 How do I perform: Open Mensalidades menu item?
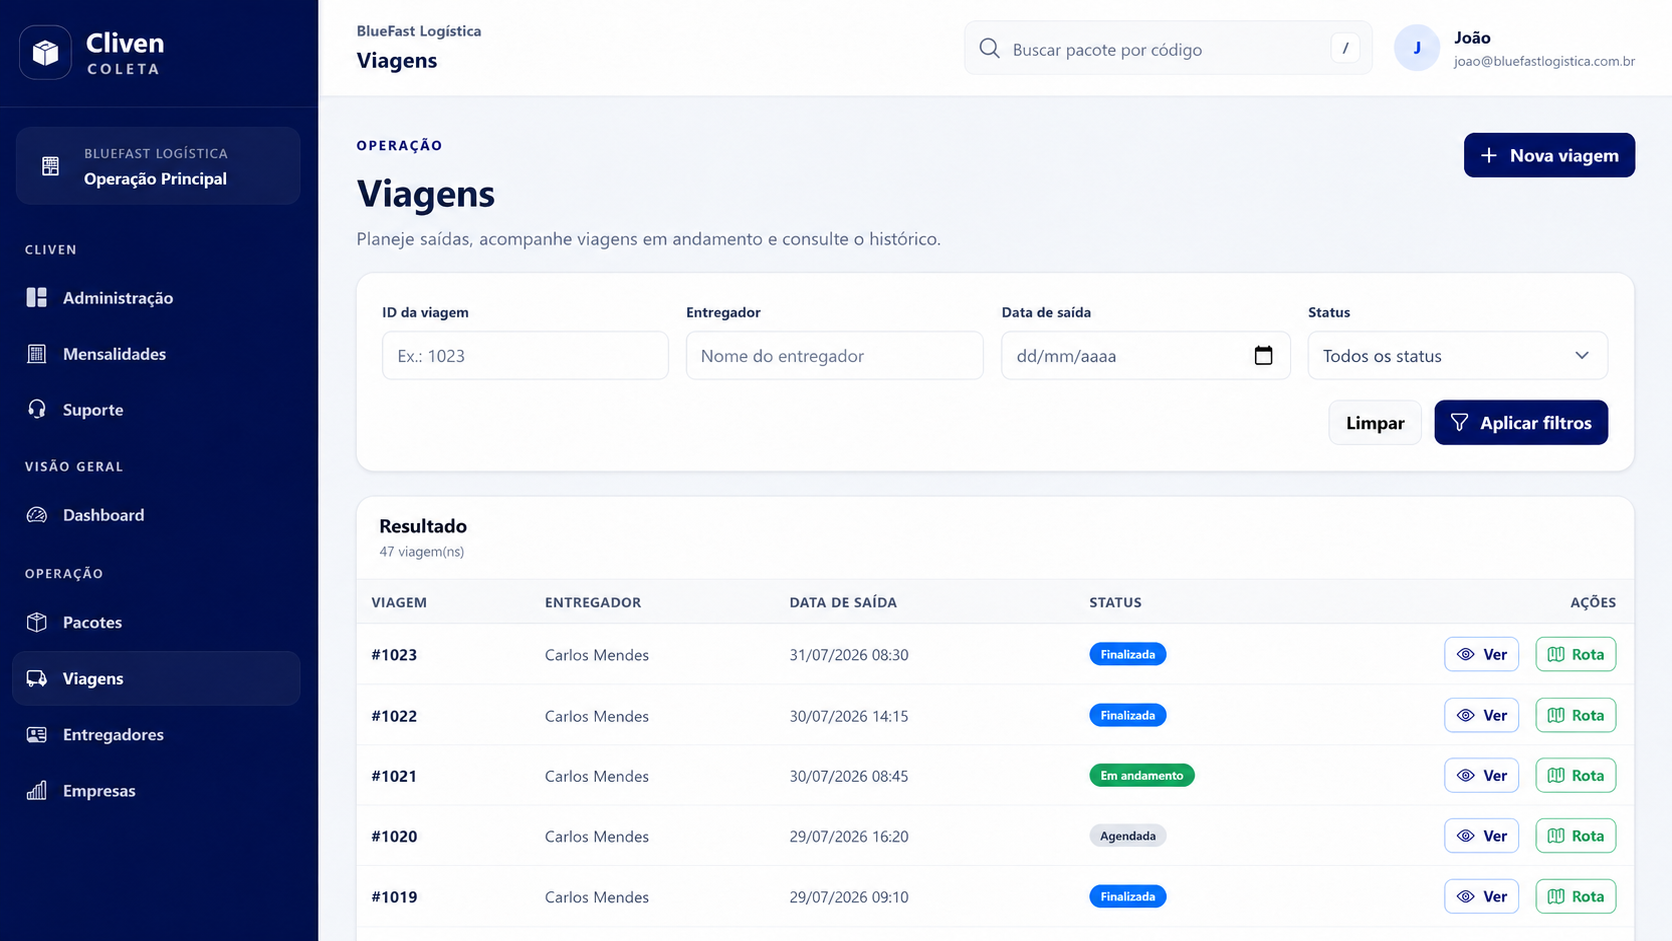pyautogui.click(x=156, y=353)
